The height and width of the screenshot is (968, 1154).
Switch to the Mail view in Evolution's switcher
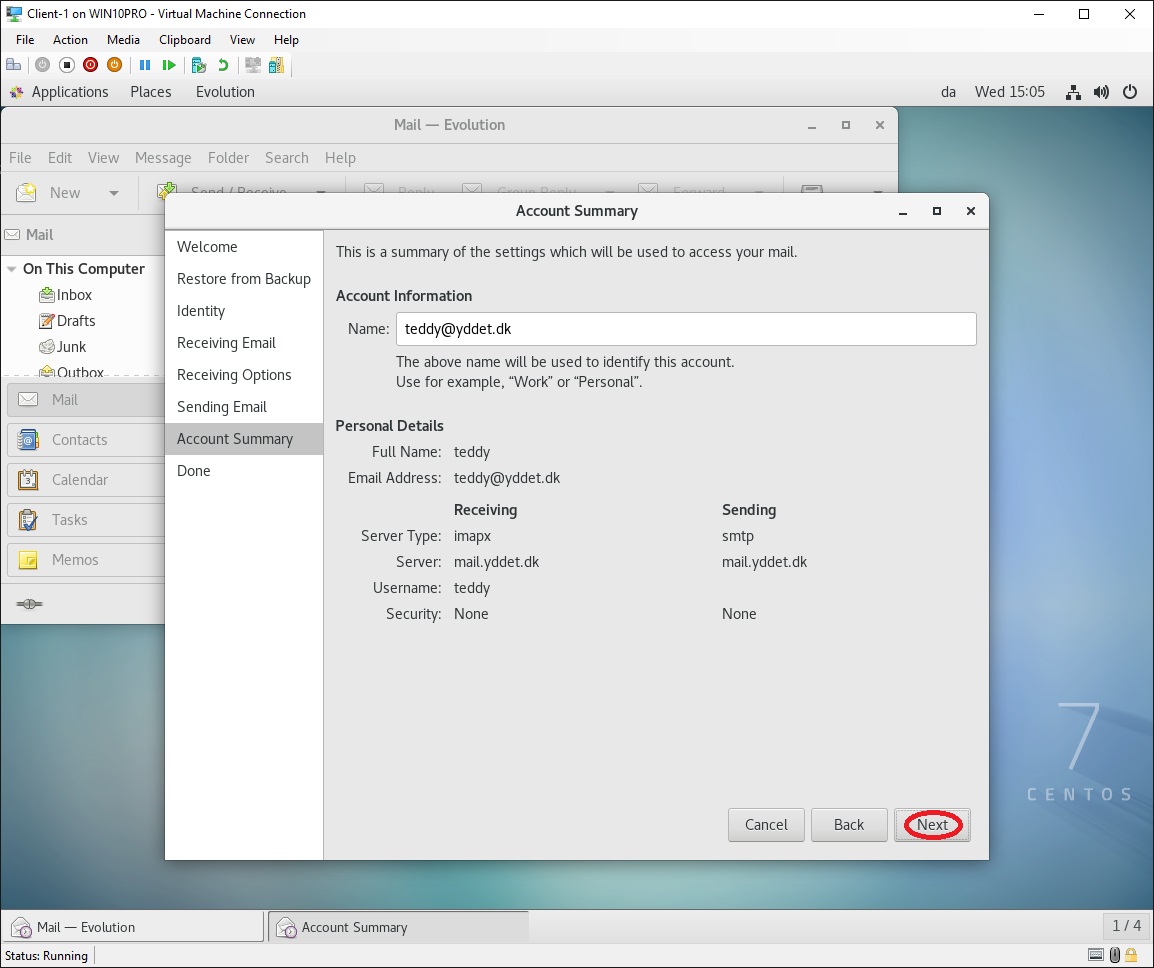coord(85,400)
